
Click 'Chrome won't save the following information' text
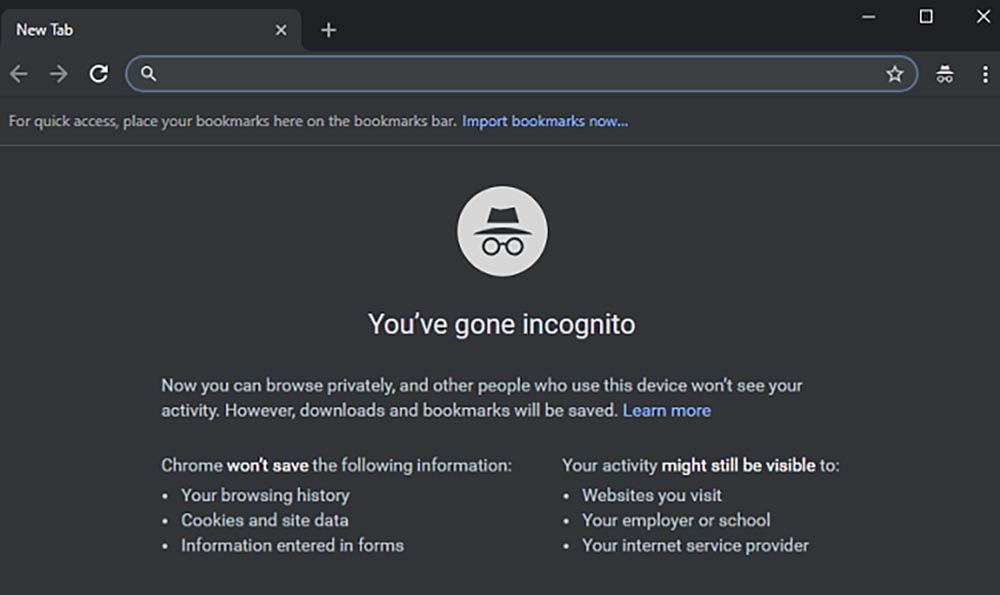336,466
